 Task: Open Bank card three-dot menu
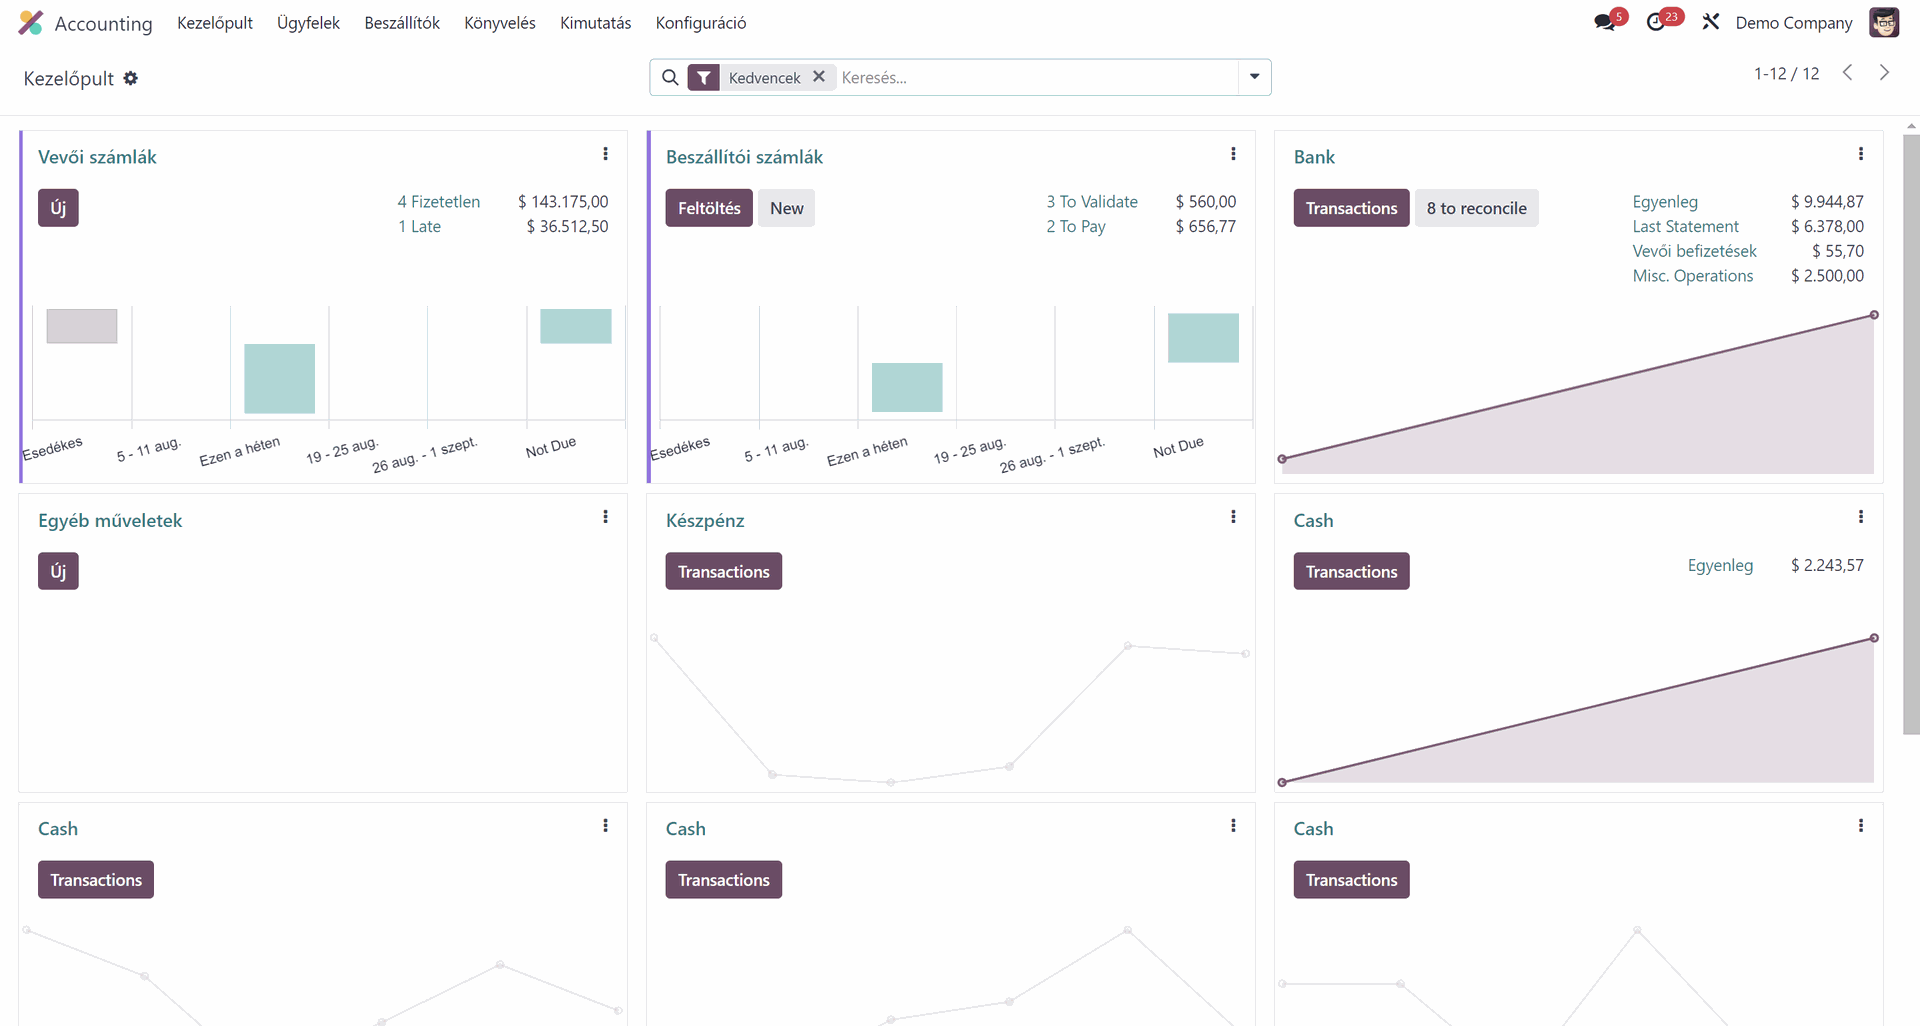(x=1860, y=154)
